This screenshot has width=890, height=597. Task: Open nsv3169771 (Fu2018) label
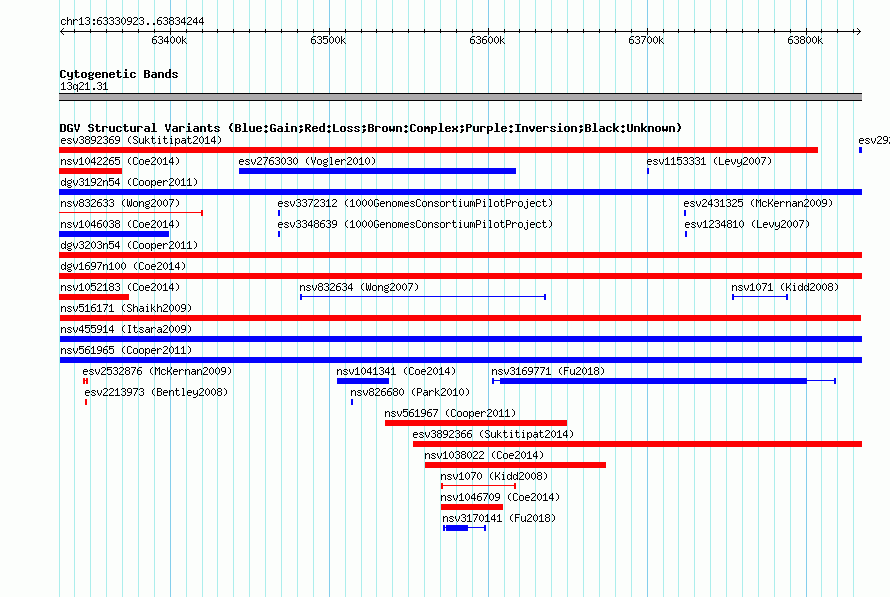[x=548, y=371]
